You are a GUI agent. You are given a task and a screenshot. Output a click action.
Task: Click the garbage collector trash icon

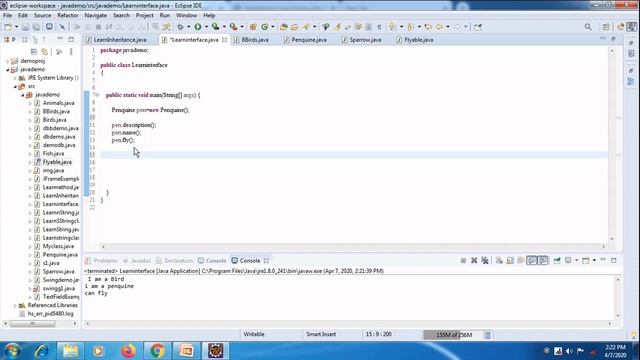(x=488, y=335)
